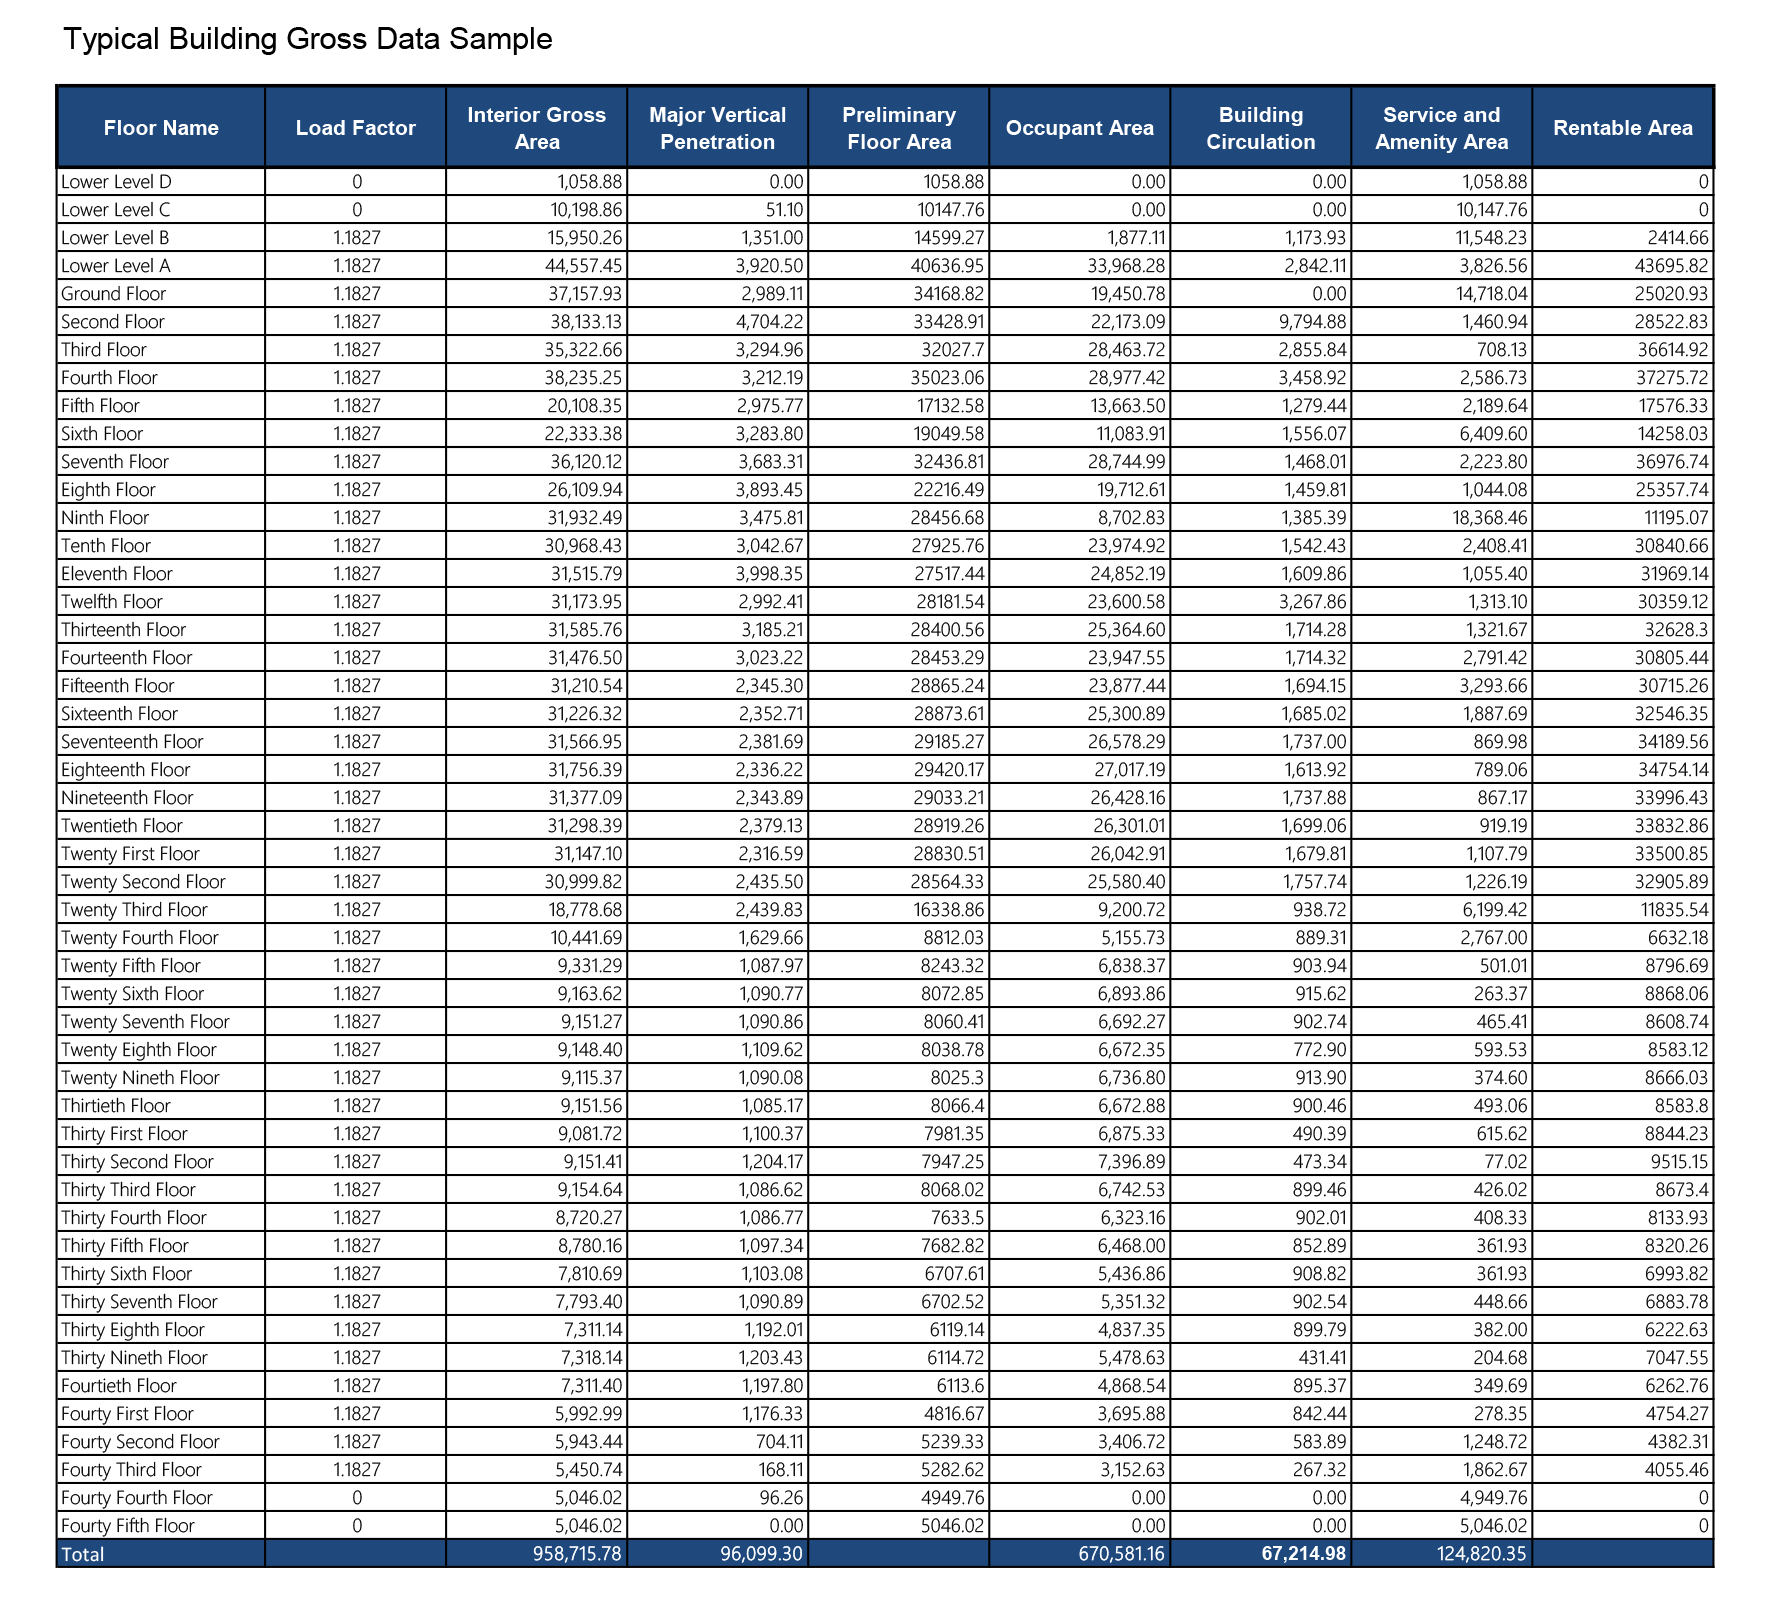Select the bold total 67,214.98

[1302, 1555]
